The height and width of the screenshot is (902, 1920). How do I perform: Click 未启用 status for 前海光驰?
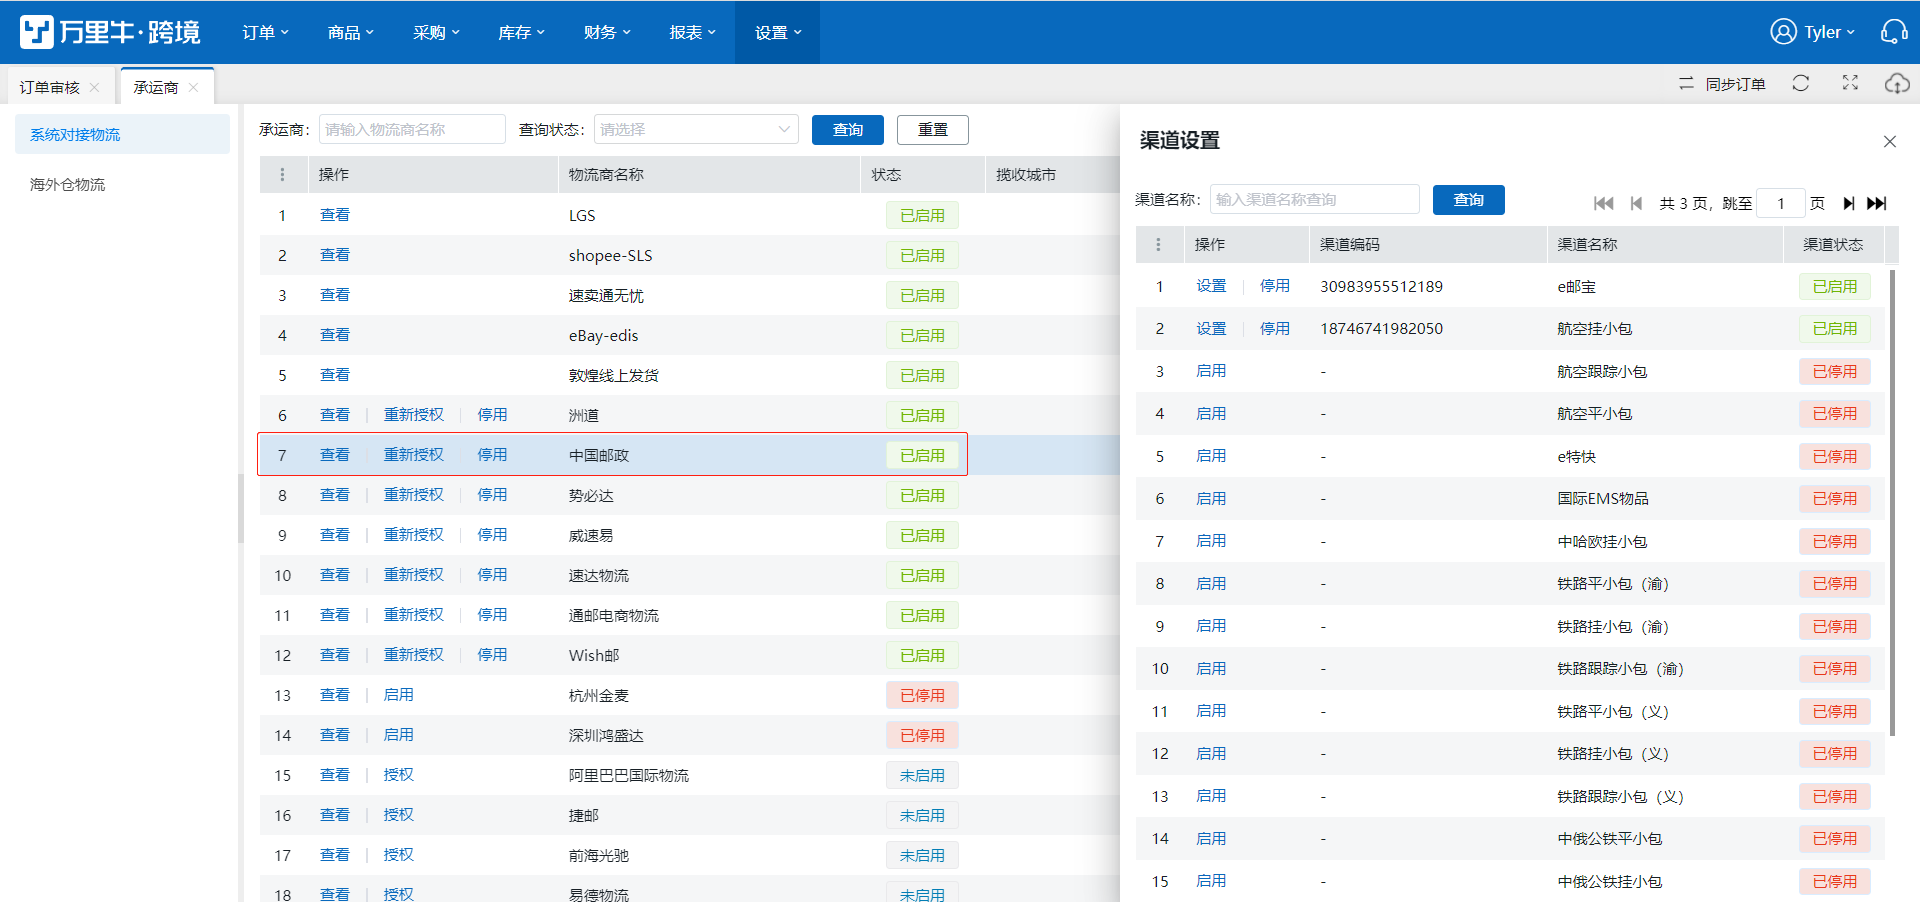(922, 855)
